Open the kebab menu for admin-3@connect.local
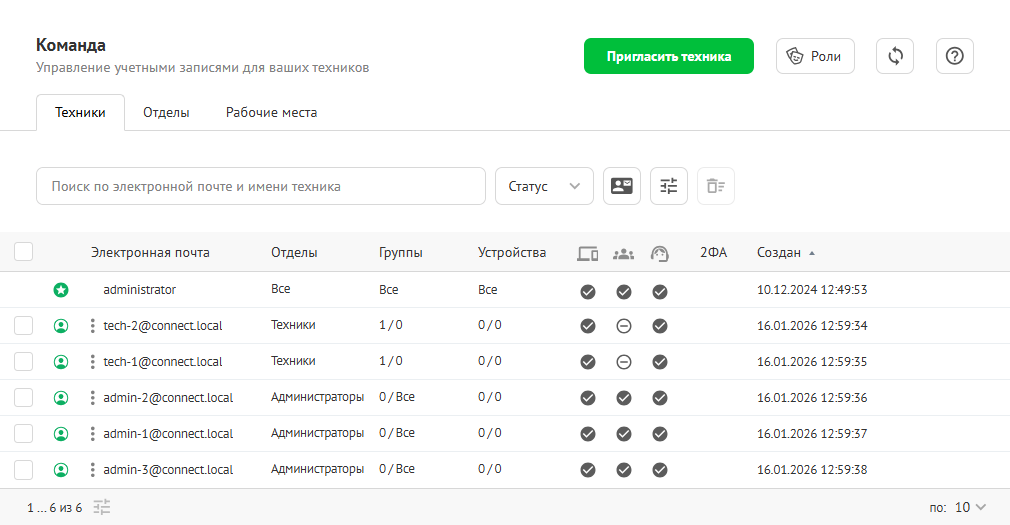The height and width of the screenshot is (525, 1010). (93, 470)
